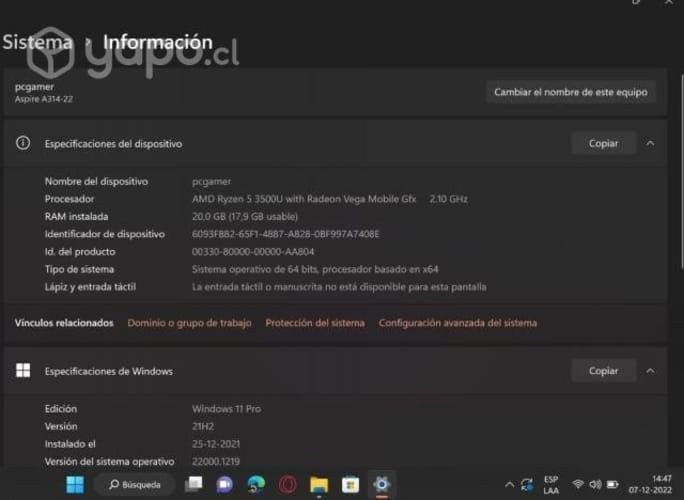Screen dimensions: 684x500
Task: Open Microsoft Edge from the taskbar
Action: (x=256, y=484)
